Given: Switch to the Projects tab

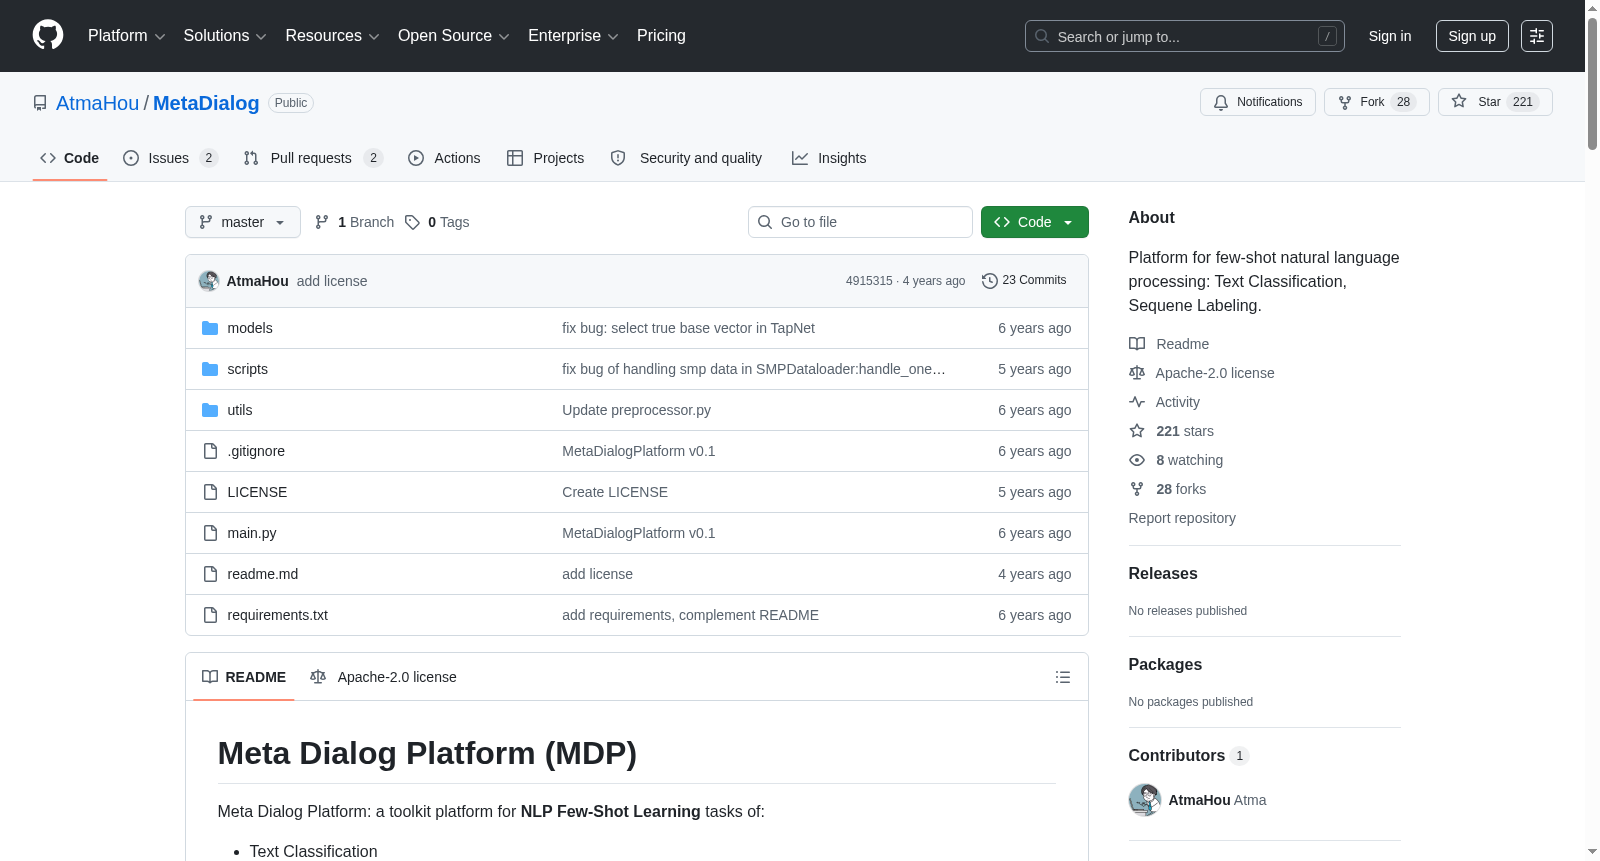Looking at the screenshot, I should coord(545,158).
